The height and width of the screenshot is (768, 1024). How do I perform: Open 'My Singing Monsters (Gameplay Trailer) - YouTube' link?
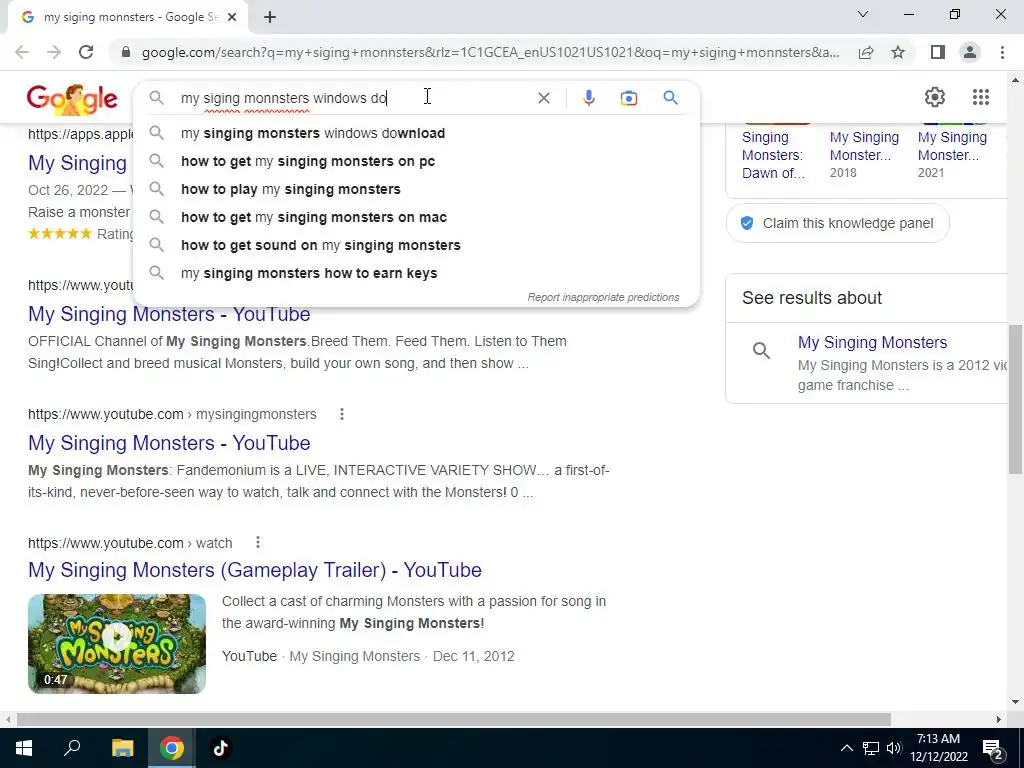pos(255,570)
